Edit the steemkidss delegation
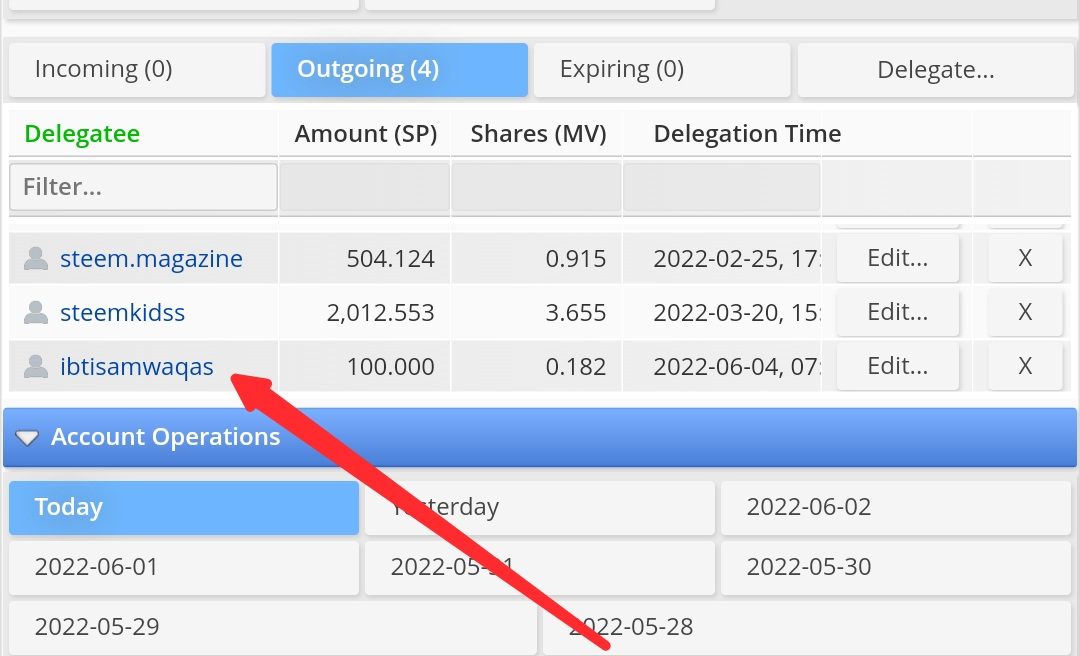1080x656 pixels. (897, 312)
